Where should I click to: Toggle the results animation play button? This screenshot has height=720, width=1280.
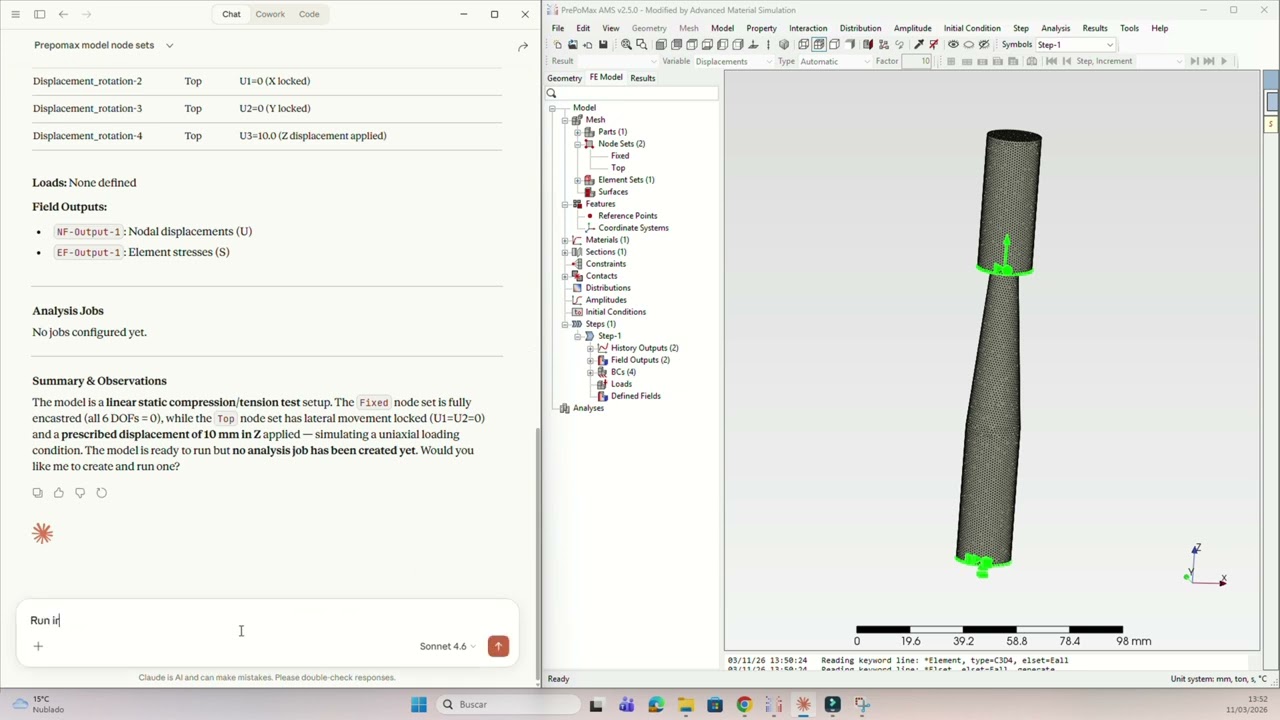[1224, 61]
